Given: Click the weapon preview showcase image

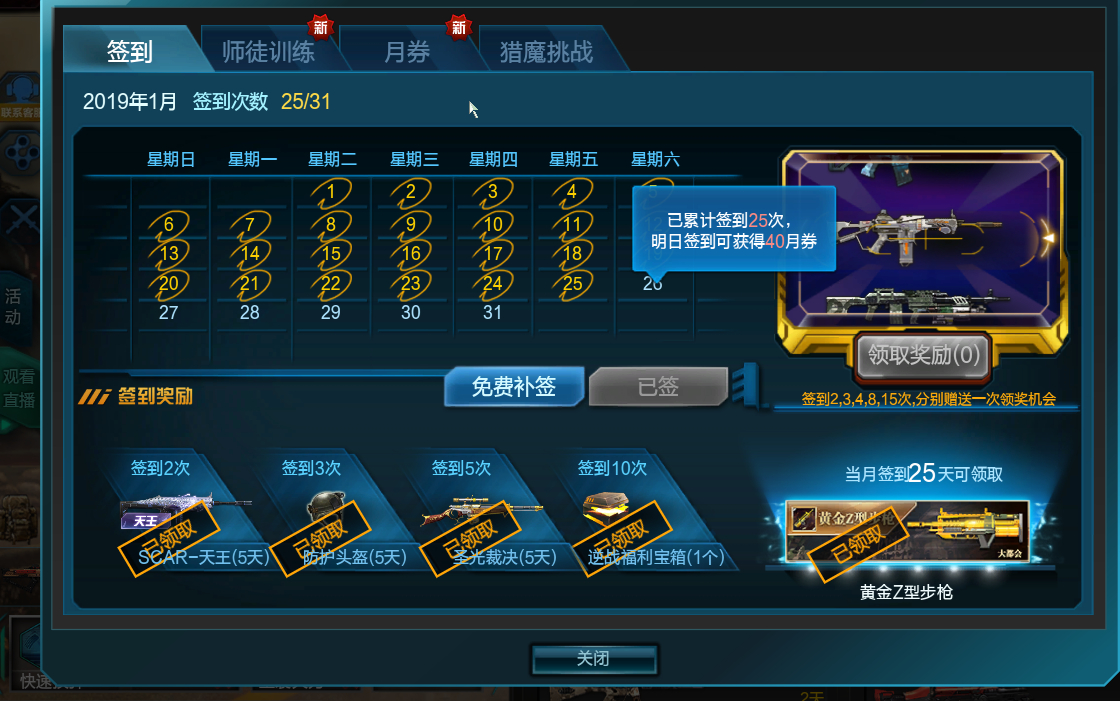Looking at the screenshot, I should pyautogui.click(x=922, y=239).
